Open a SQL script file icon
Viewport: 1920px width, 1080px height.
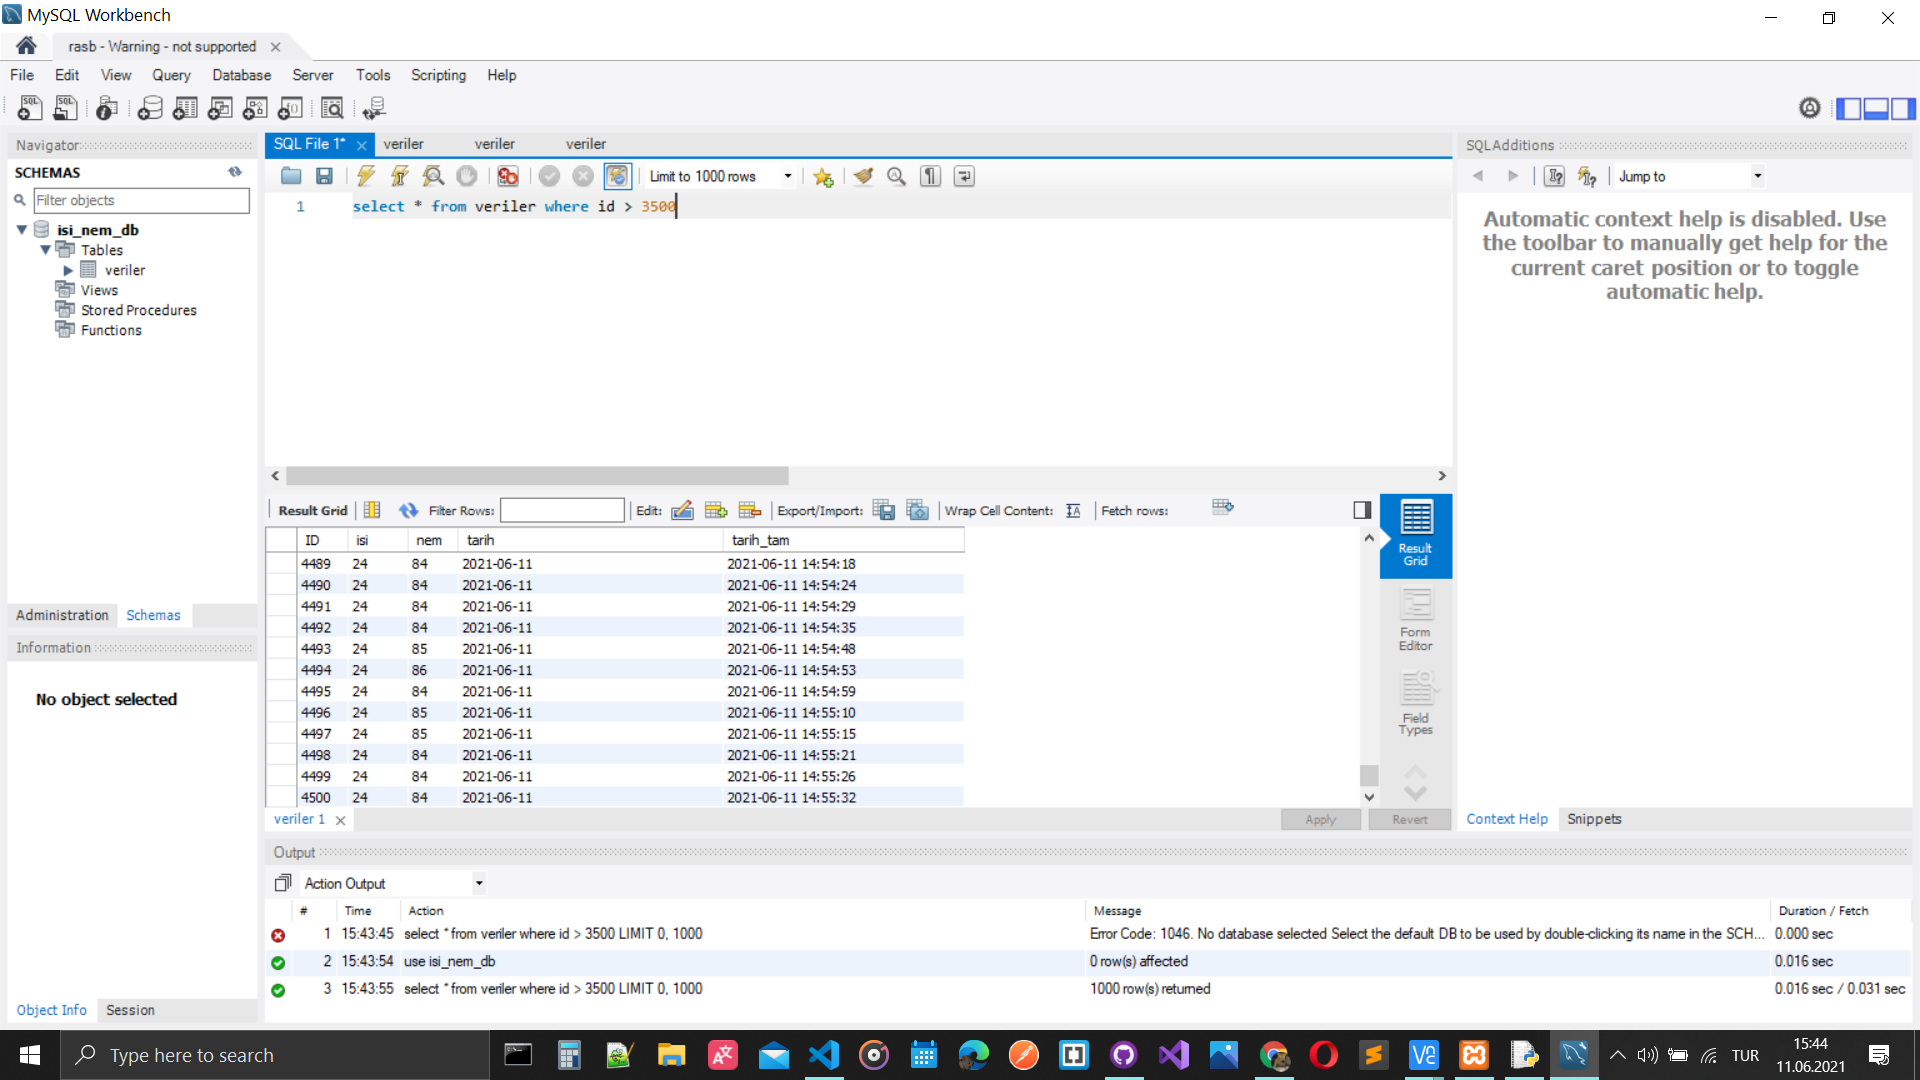point(291,176)
